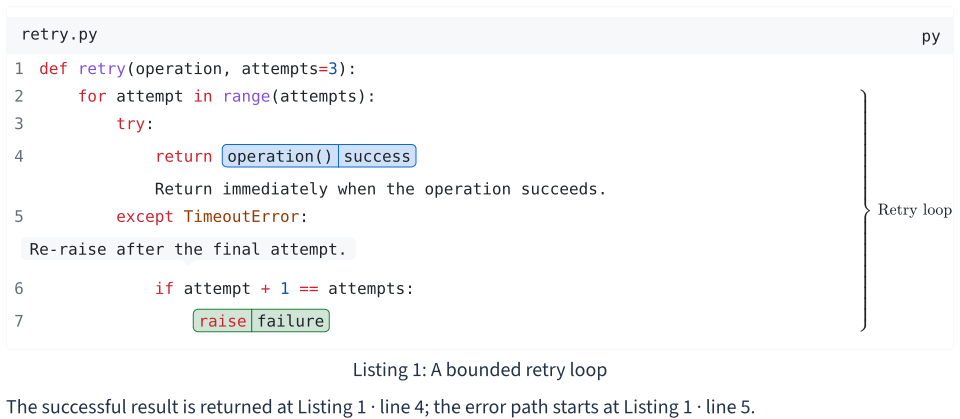Click the 'Re-raise after the final attempt.' callout
The width and height of the screenshot is (960, 419).
pos(188,249)
